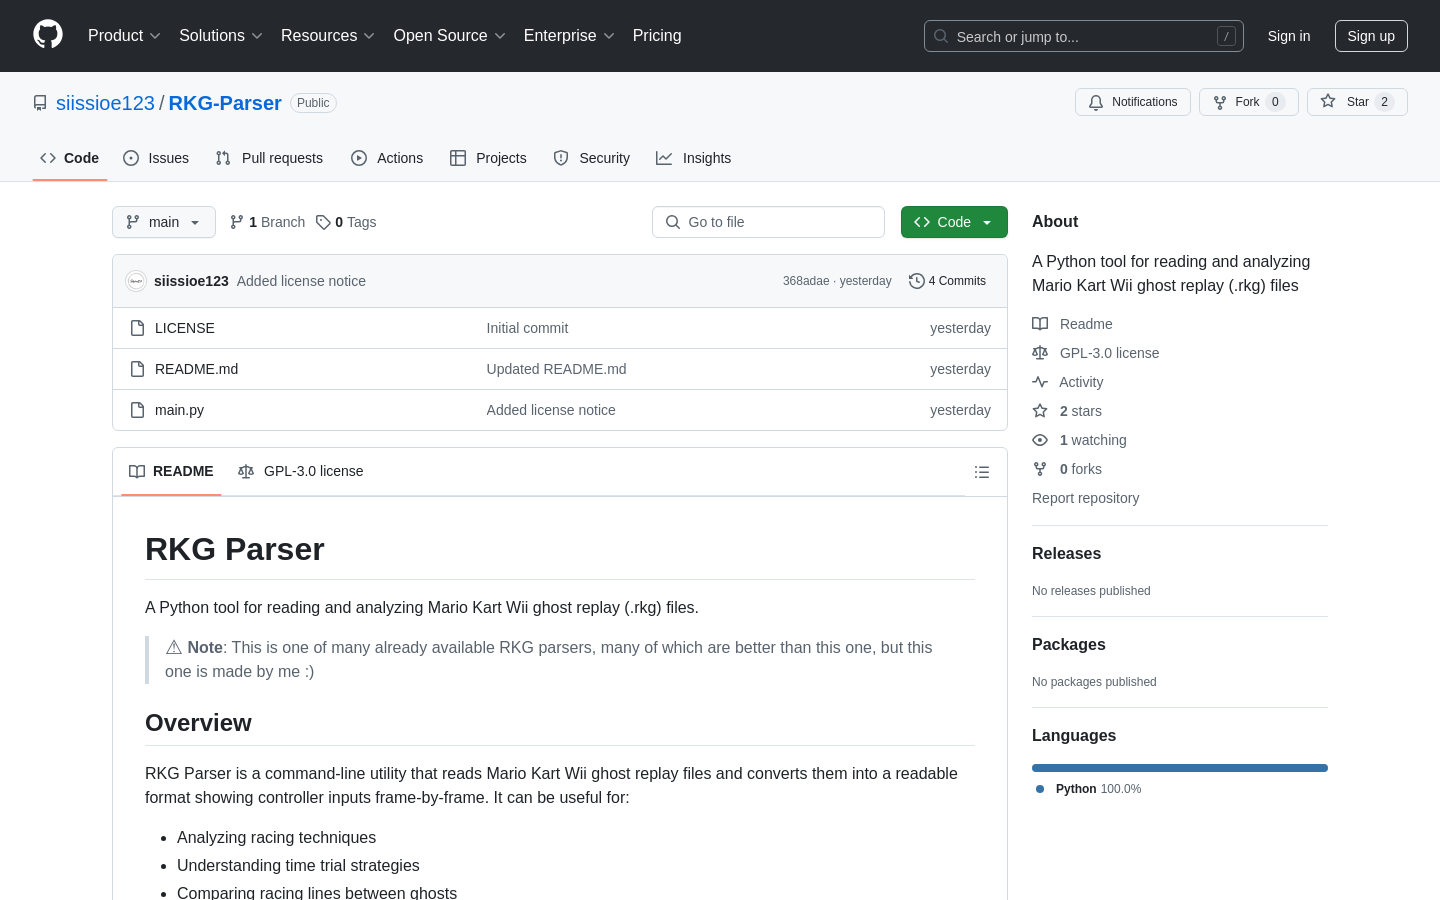
Task: Open the README outline list icon
Action: (982, 472)
